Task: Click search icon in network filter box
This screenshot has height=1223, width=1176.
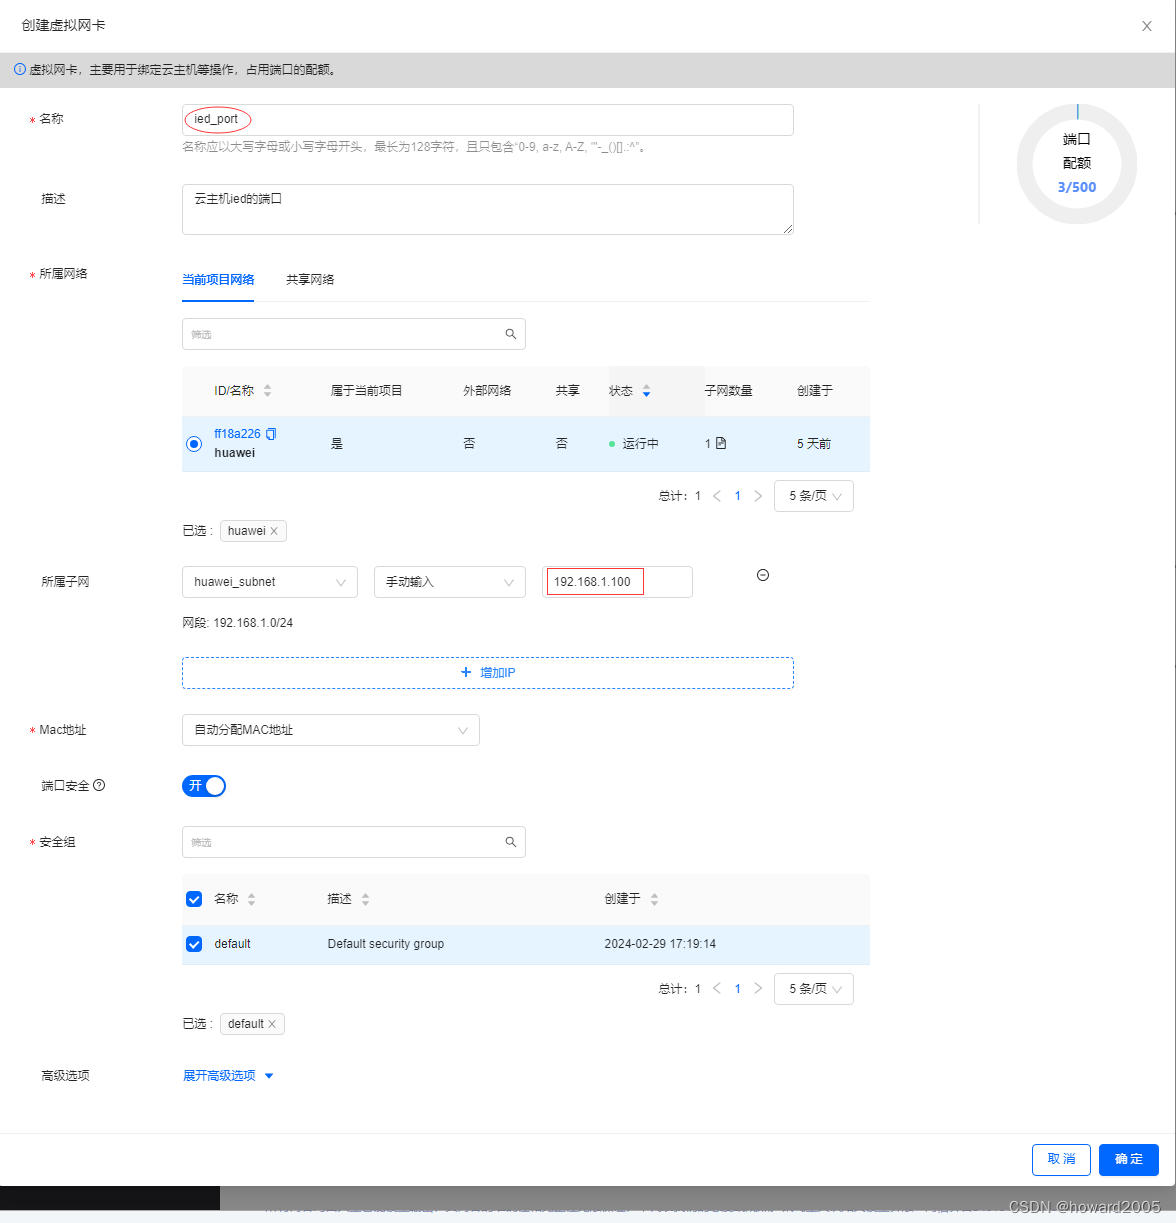Action: click(510, 334)
